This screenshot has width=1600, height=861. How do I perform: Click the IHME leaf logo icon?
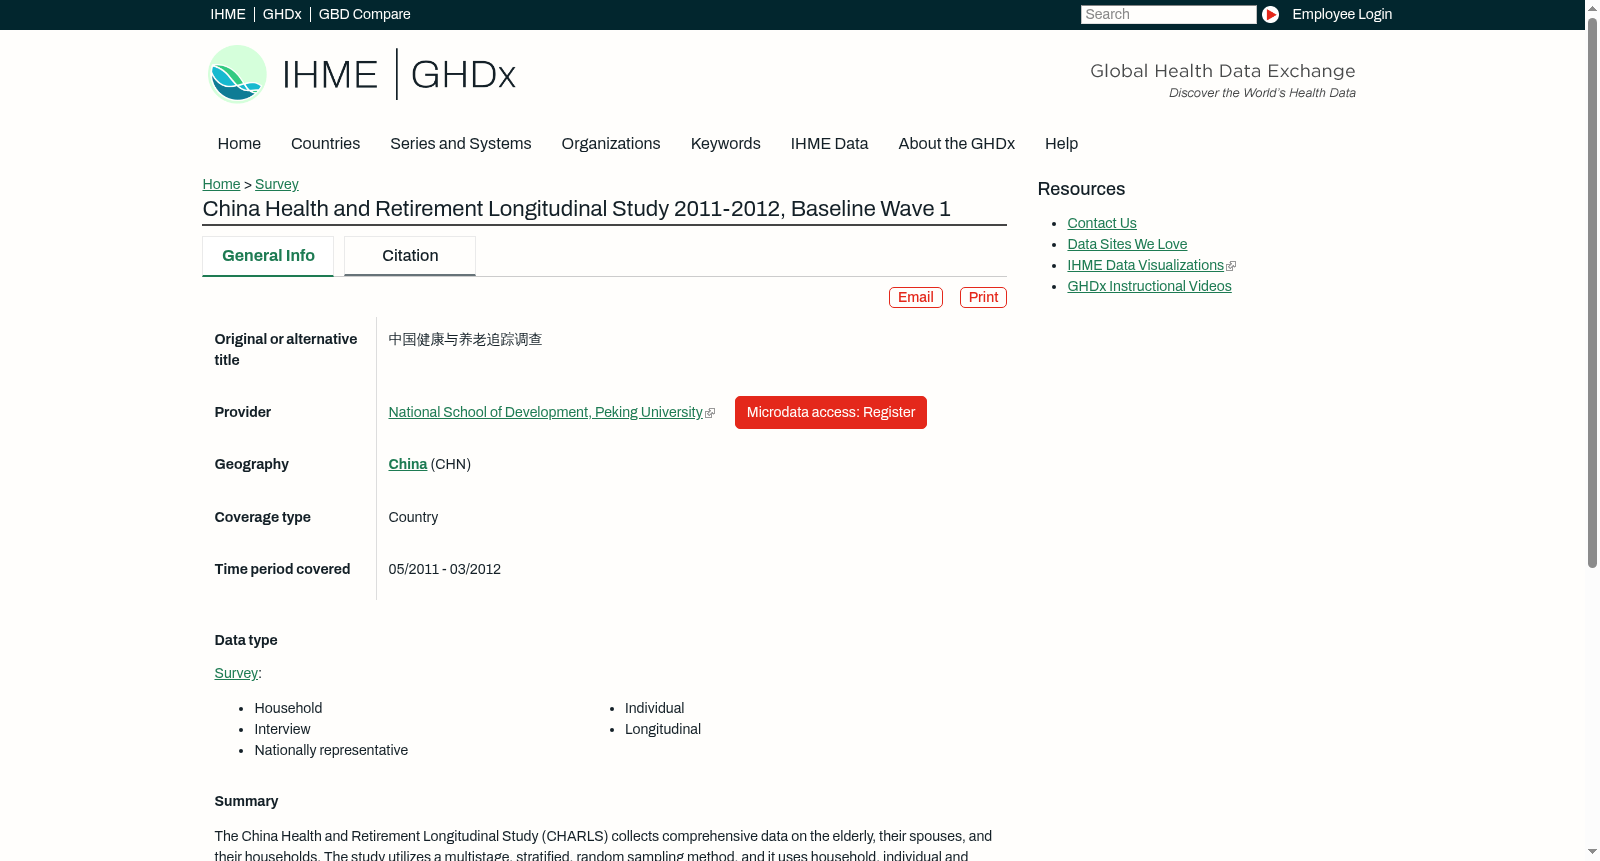237,74
